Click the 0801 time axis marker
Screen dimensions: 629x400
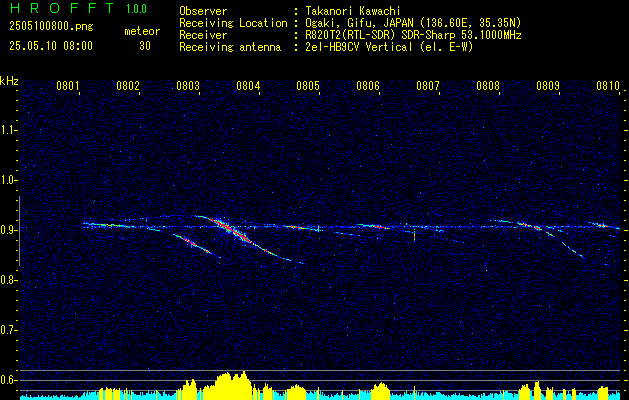(67, 86)
